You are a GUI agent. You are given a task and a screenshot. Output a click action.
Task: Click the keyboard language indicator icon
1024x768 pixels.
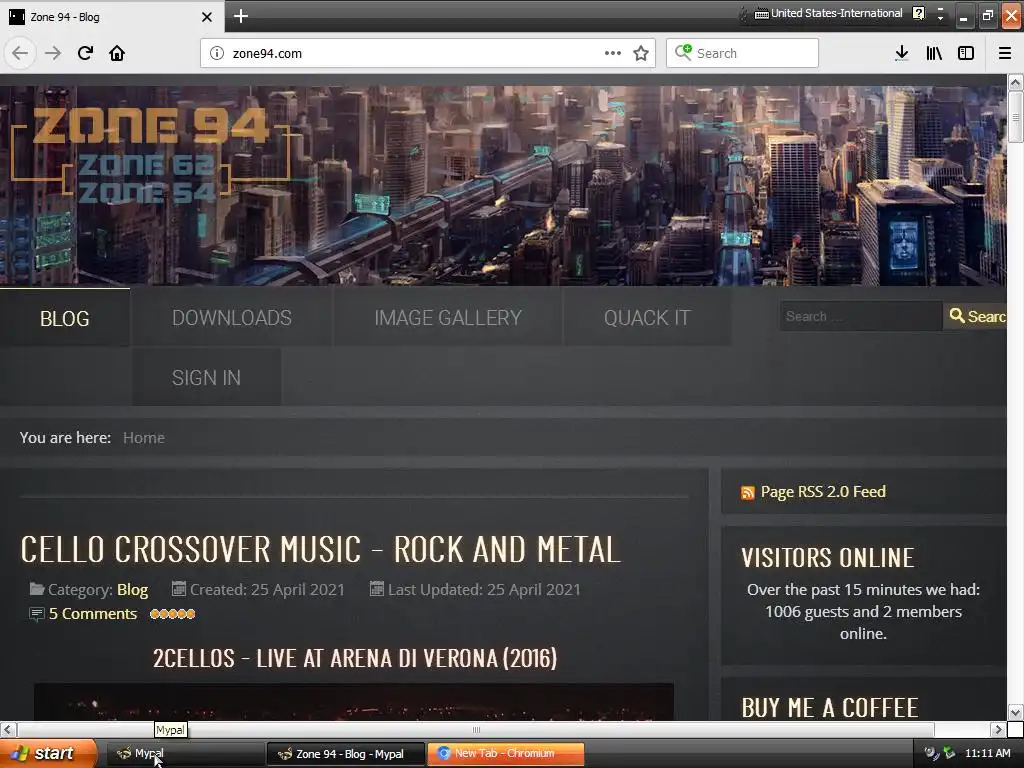pyautogui.click(x=761, y=14)
